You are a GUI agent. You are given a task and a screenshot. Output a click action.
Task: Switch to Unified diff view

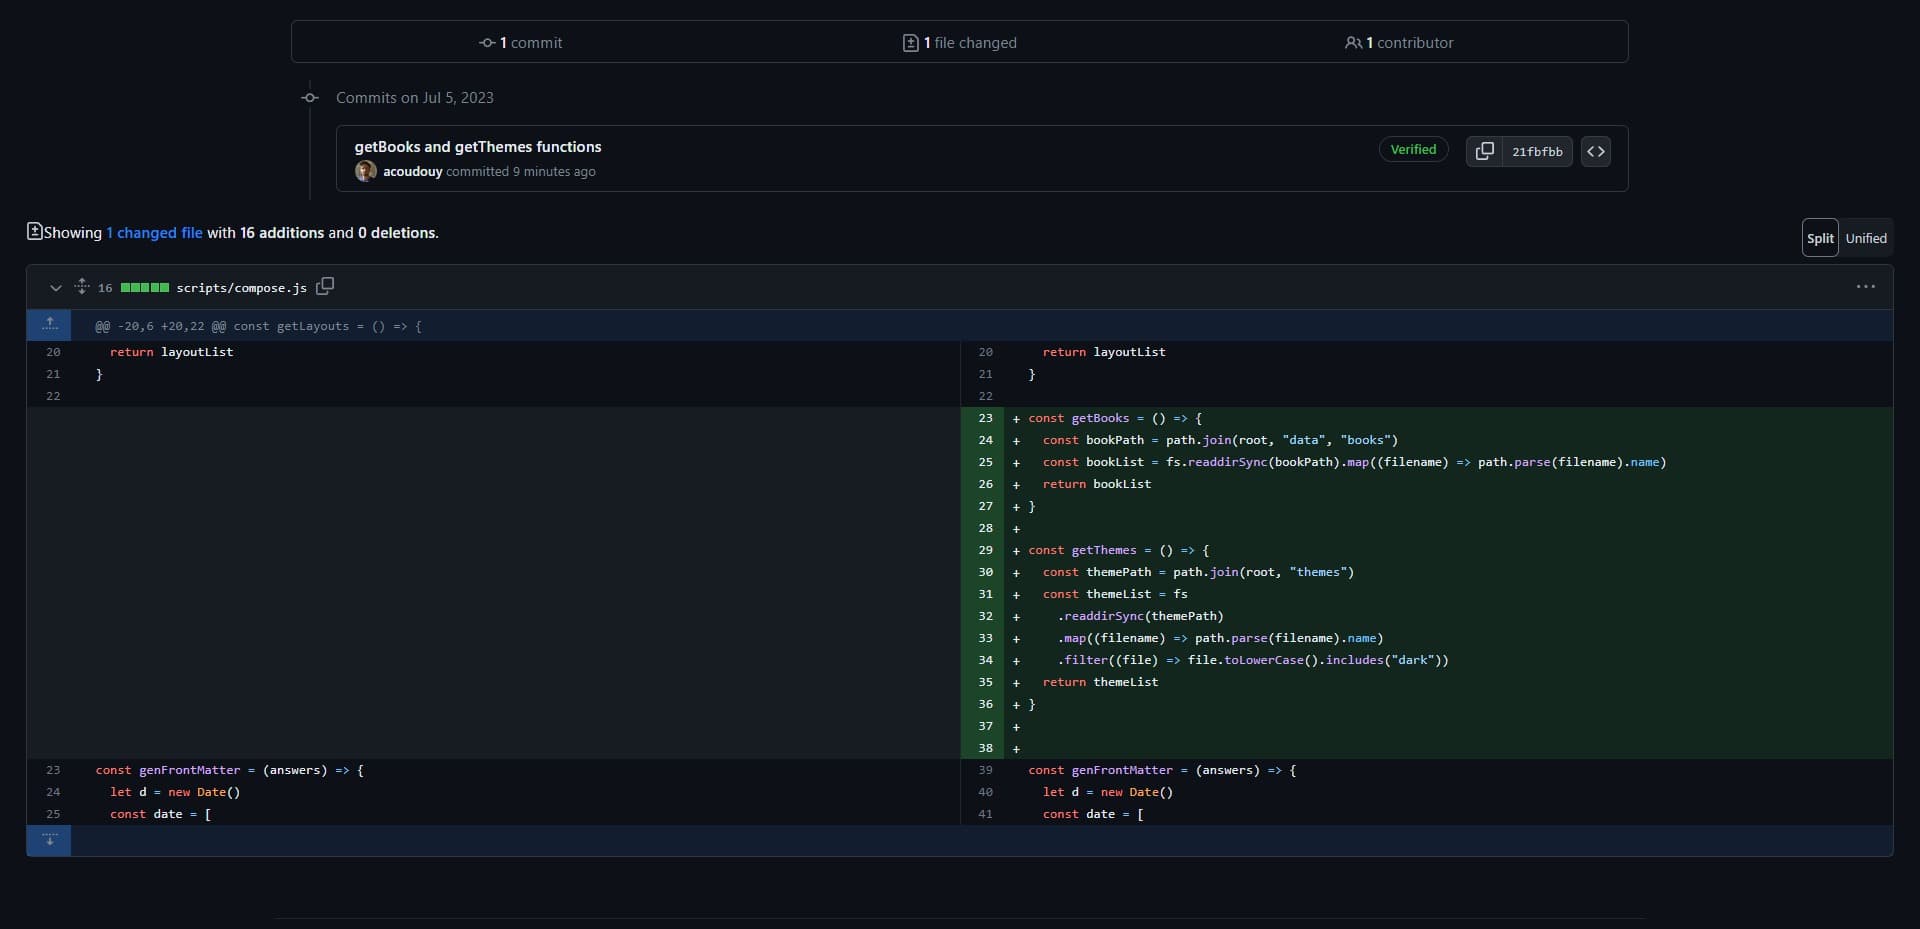(x=1866, y=238)
